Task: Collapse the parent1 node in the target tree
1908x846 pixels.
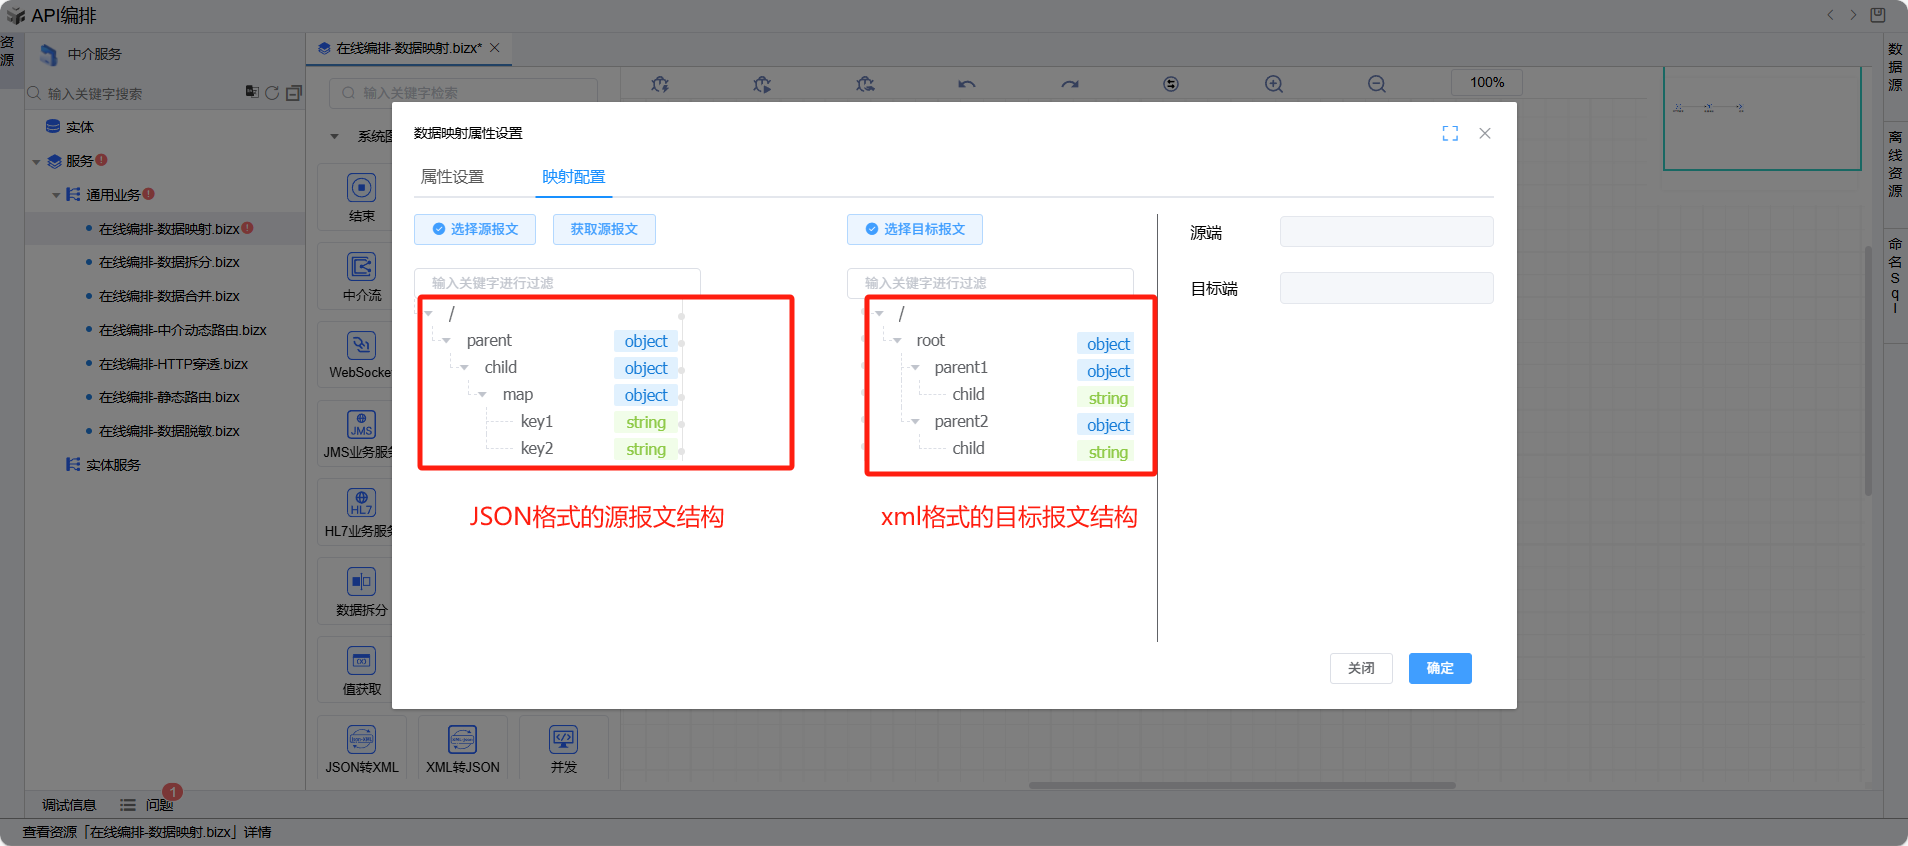Action: pos(914,368)
